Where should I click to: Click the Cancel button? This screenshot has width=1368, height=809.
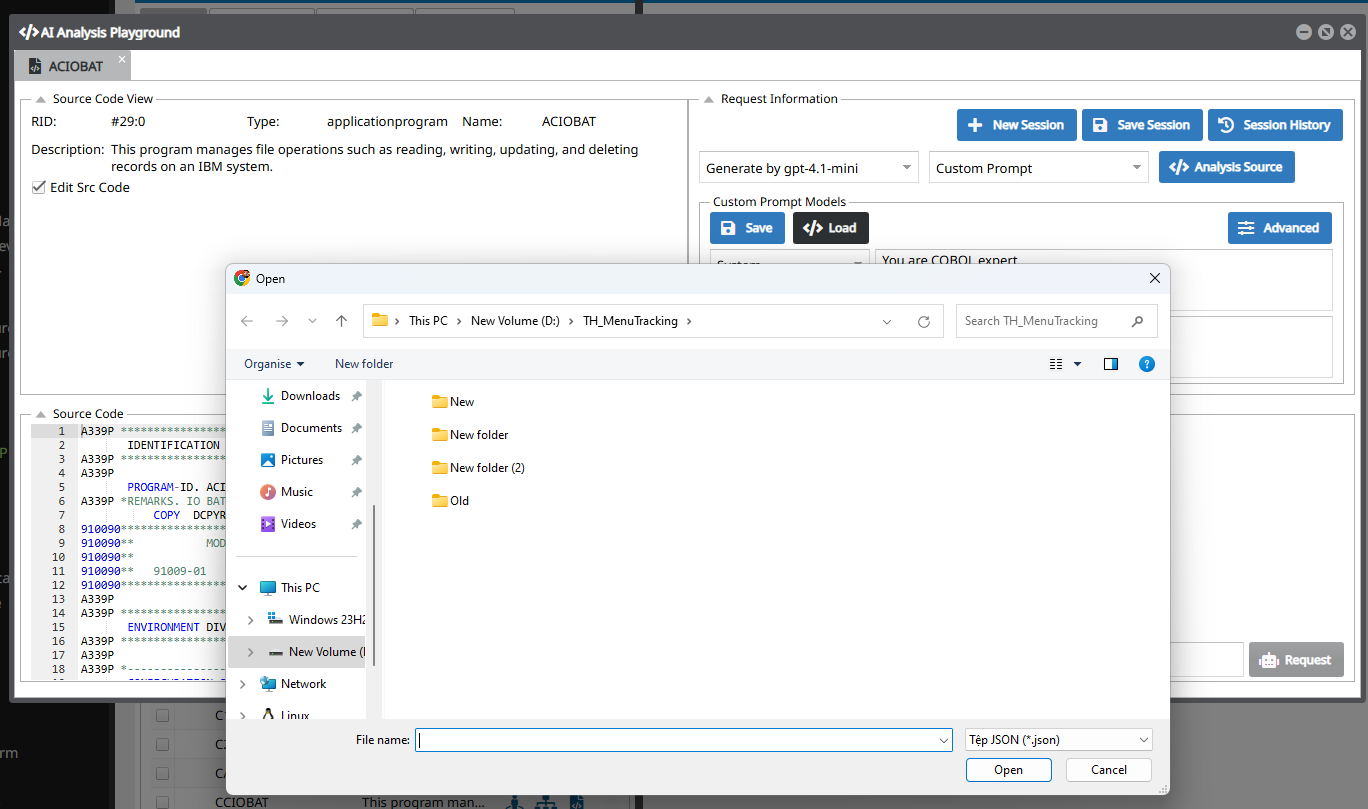(1108, 770)
